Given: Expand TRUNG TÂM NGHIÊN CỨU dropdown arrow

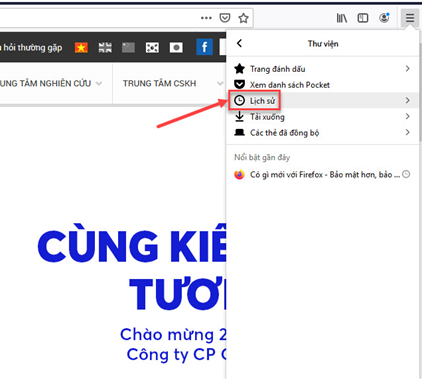Looking at the screenshot, I should [x=99, y=83].
